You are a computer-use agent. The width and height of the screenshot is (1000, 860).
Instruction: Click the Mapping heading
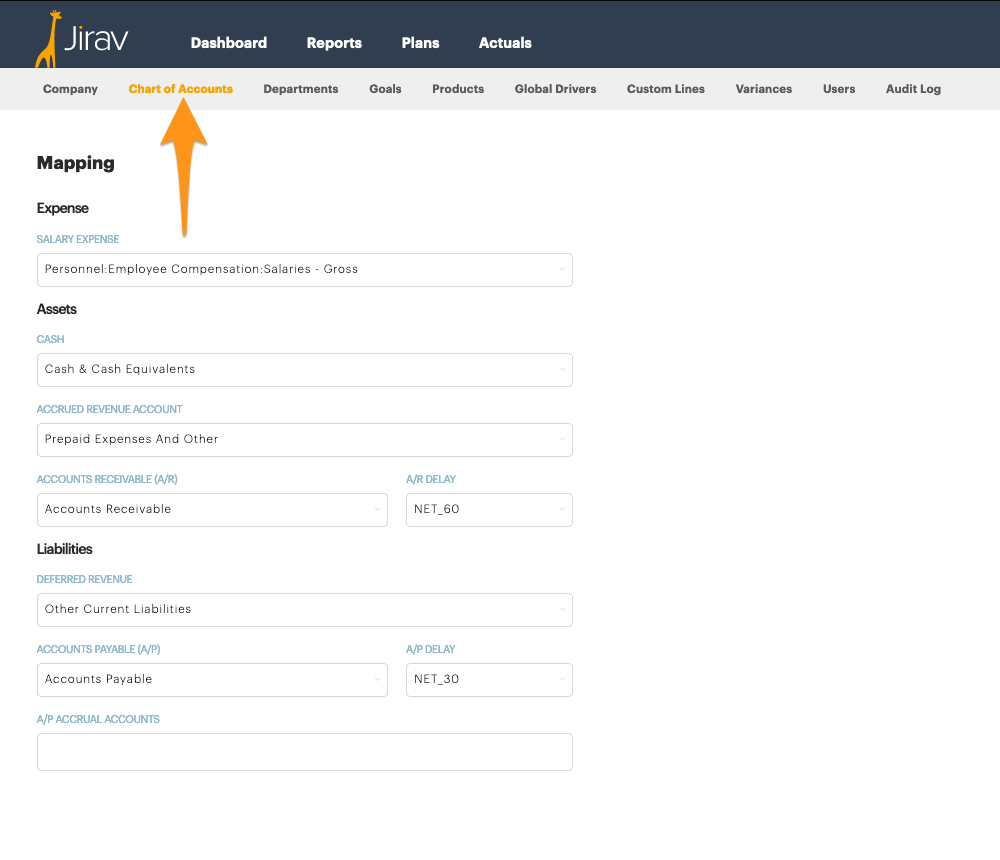(76, 163)
